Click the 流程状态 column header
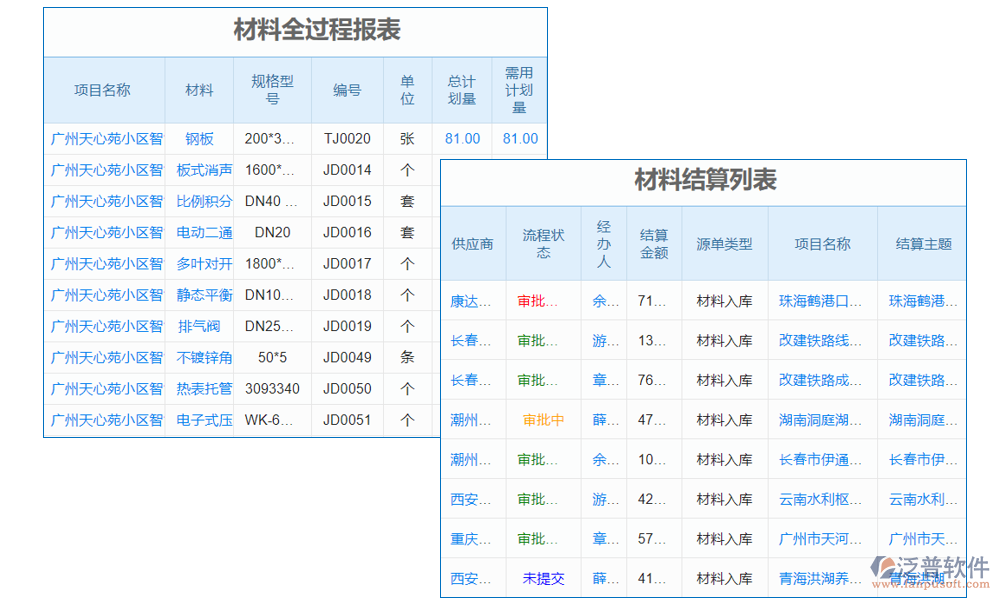Viewport: 1000px width, 600px height. (x=543, y=244)
